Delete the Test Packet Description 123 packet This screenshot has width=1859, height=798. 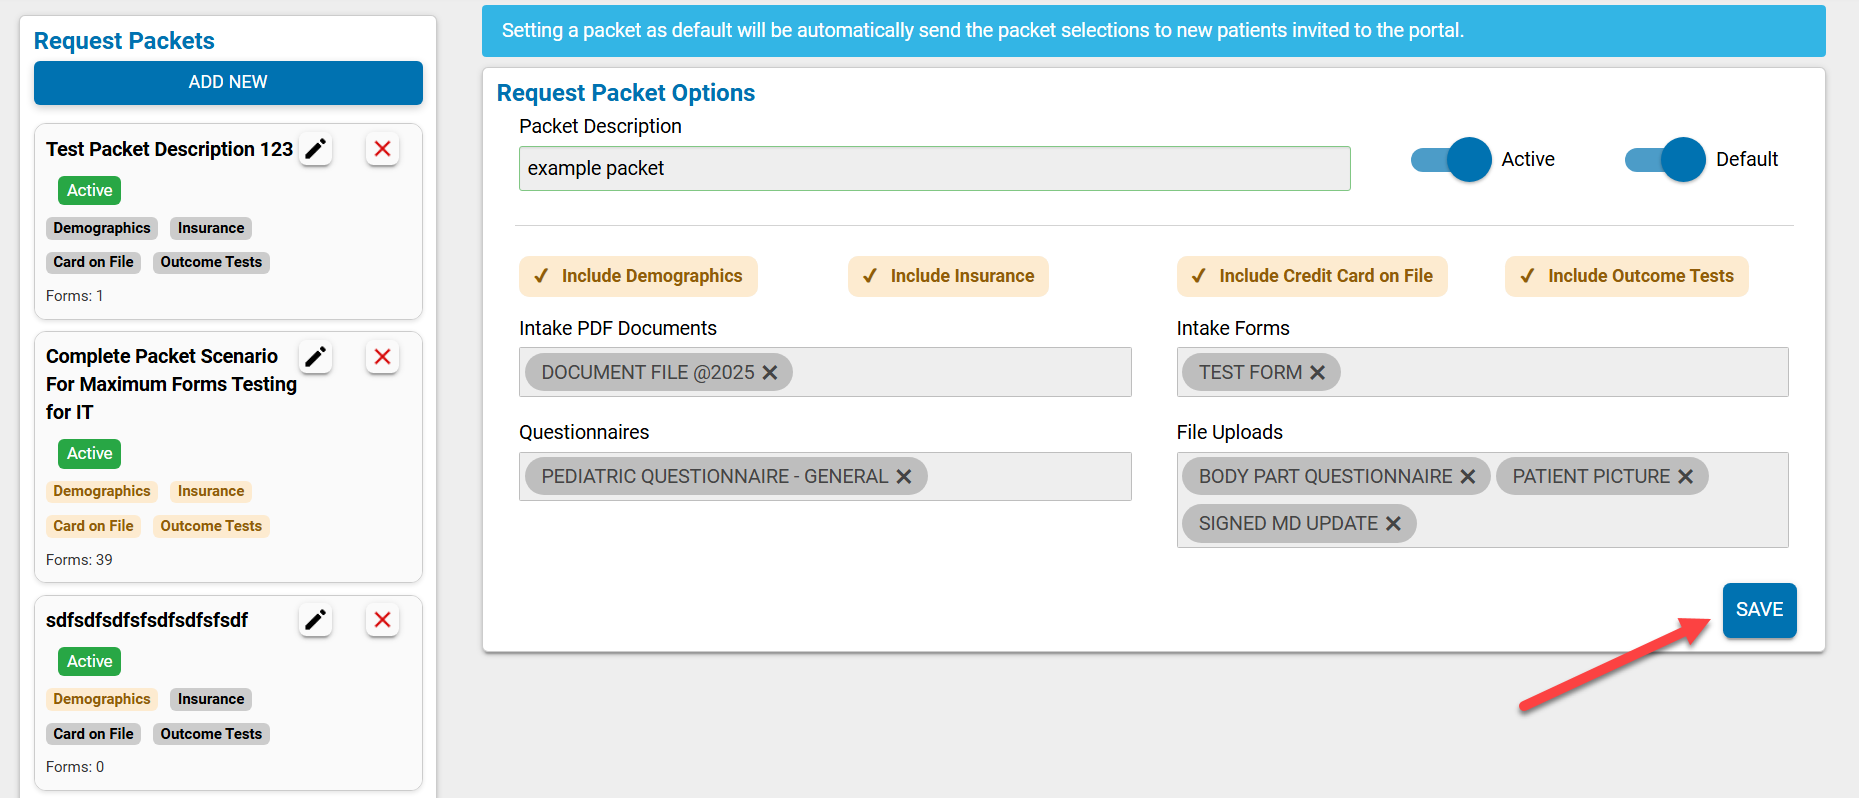tap(381, 148)
